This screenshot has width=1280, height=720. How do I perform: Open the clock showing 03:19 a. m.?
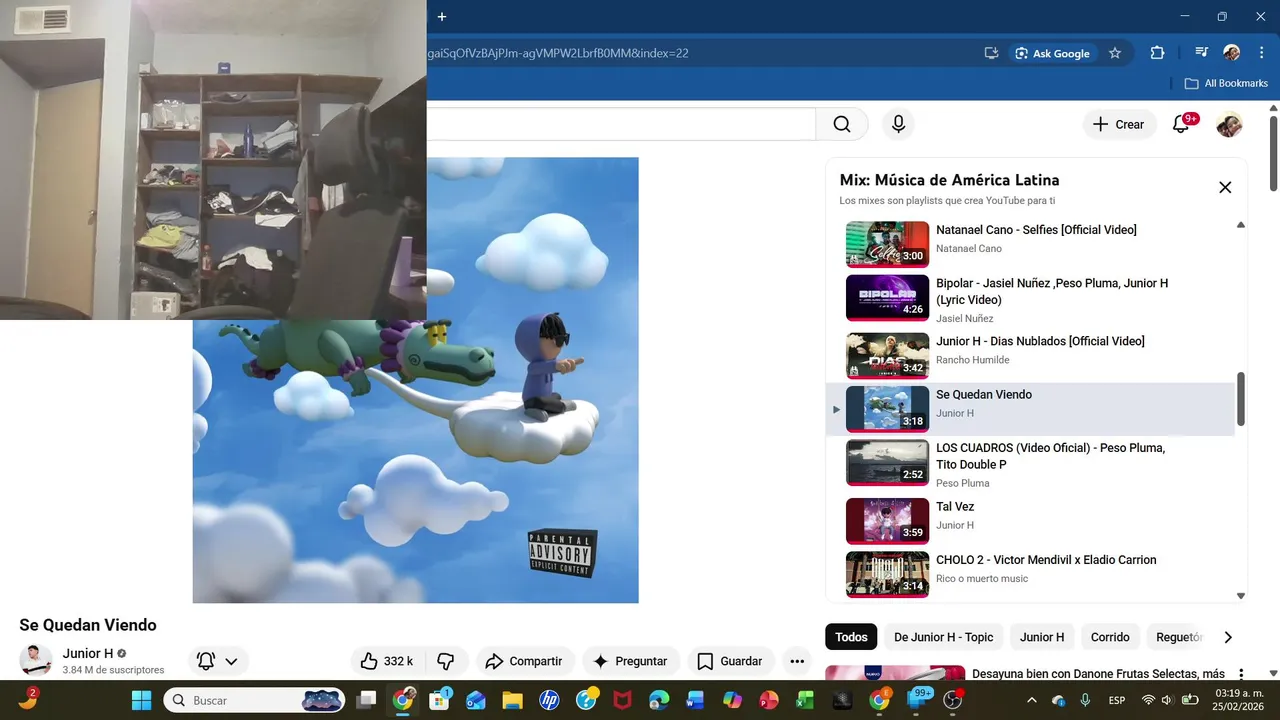pyautogui.click(x=1239, y=700)
